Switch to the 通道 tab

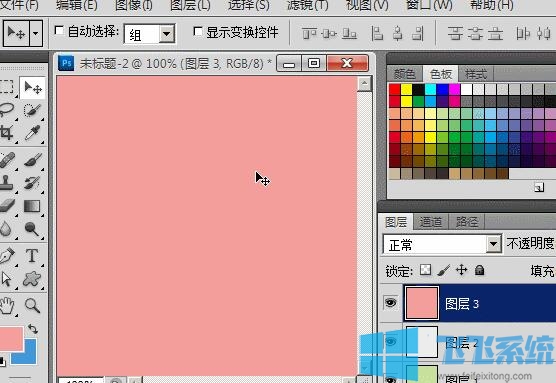tap(431, 222)
